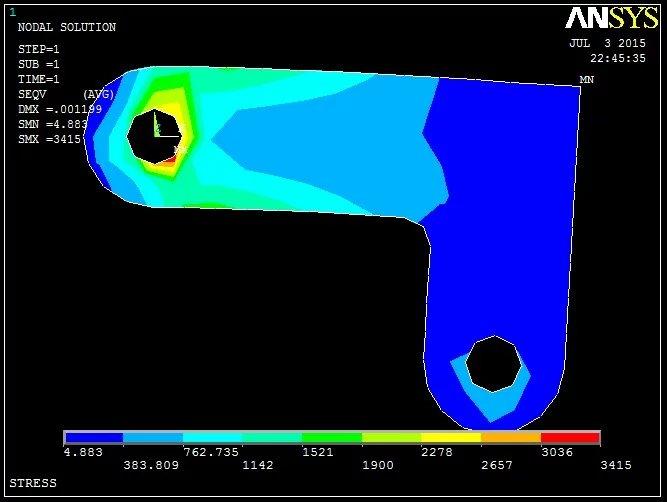Click the 'SMX =3415' value
667x502 pixels.
tap(49, 139)
